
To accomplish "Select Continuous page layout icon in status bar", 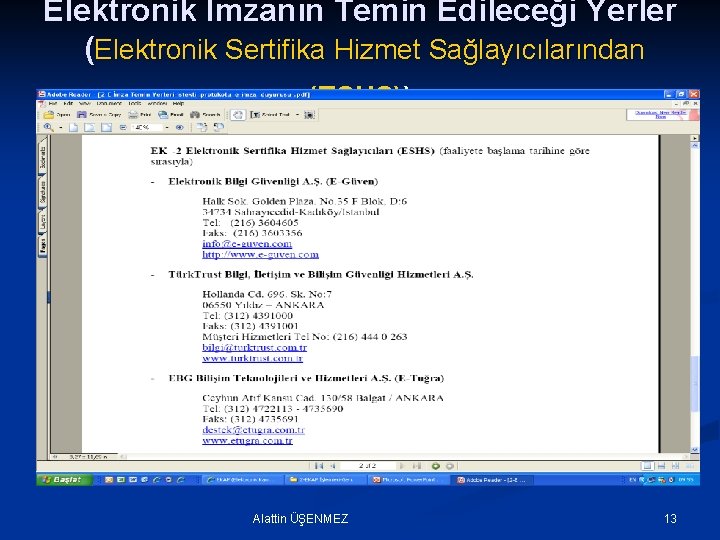I will [661, 466].
